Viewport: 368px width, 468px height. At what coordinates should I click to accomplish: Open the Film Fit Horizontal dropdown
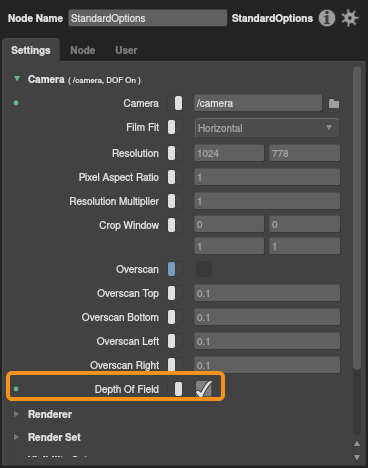click(267, 128)
